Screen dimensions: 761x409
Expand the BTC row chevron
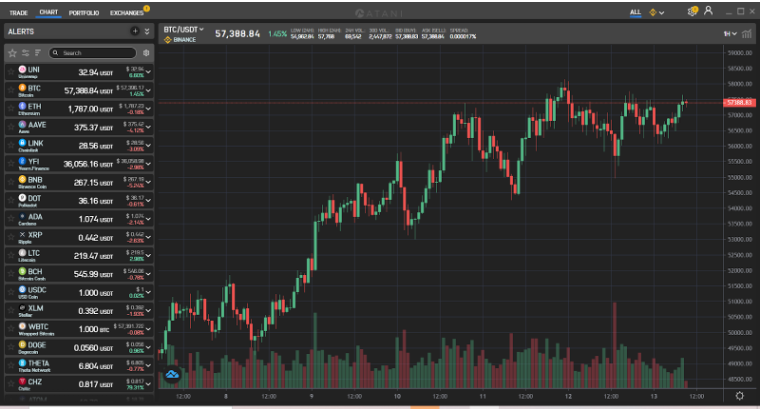click(148, 91)
